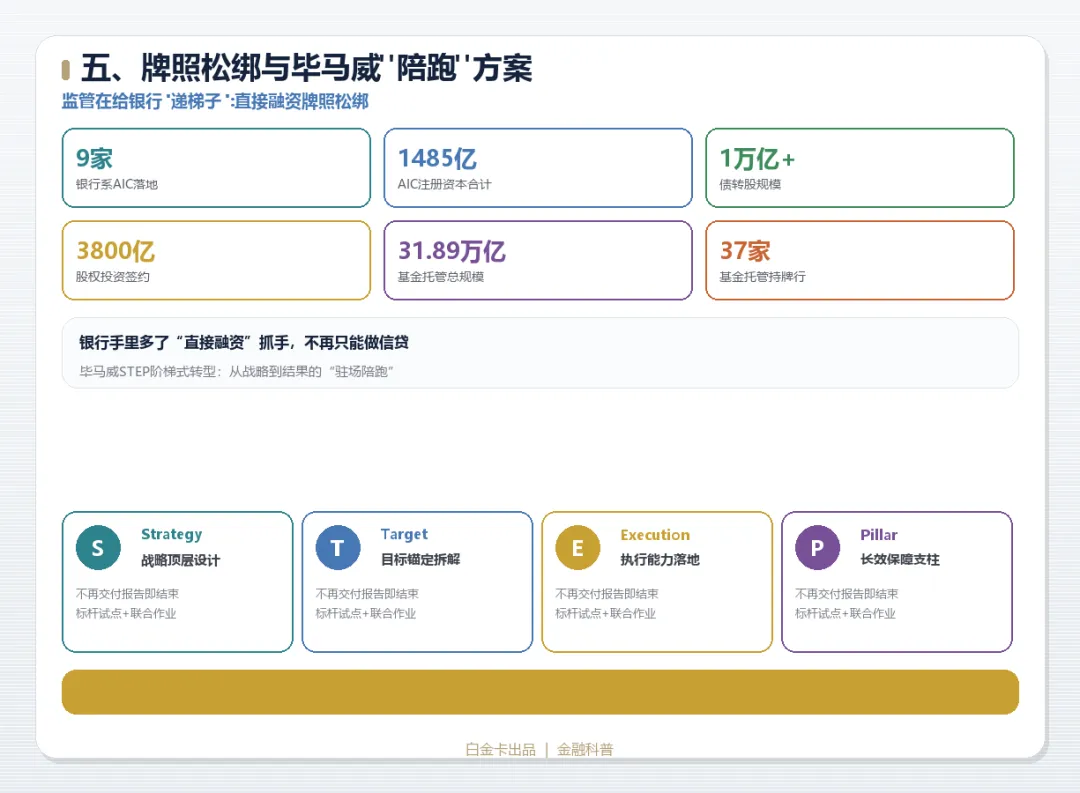
Task: Click the 银行手里多了直接融资抓手 heading
Action: coord(244,342)
